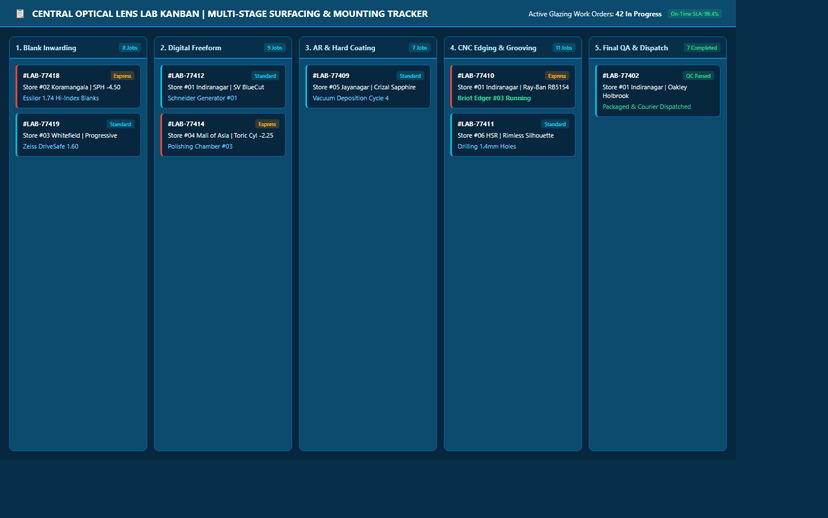The height and width of the screenshot is (518, 828).
Task: Select the #LAB-77409 Crizal Sapphire card
Action: (x=368, y=87)
